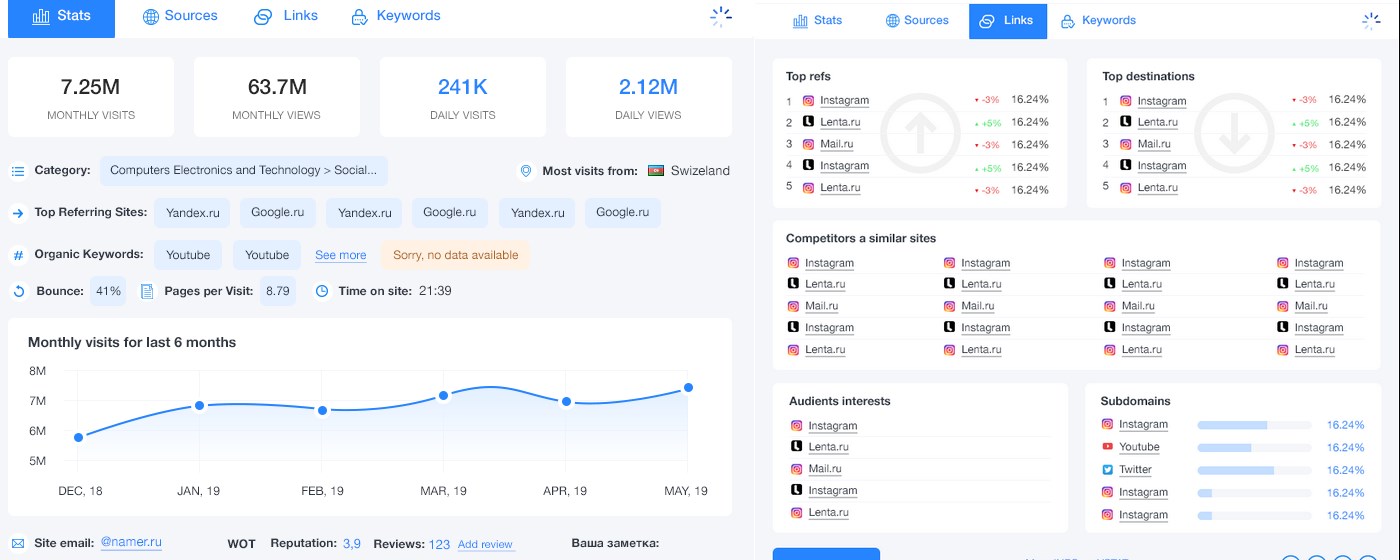Click the Sorry, no data available badge

455,255
